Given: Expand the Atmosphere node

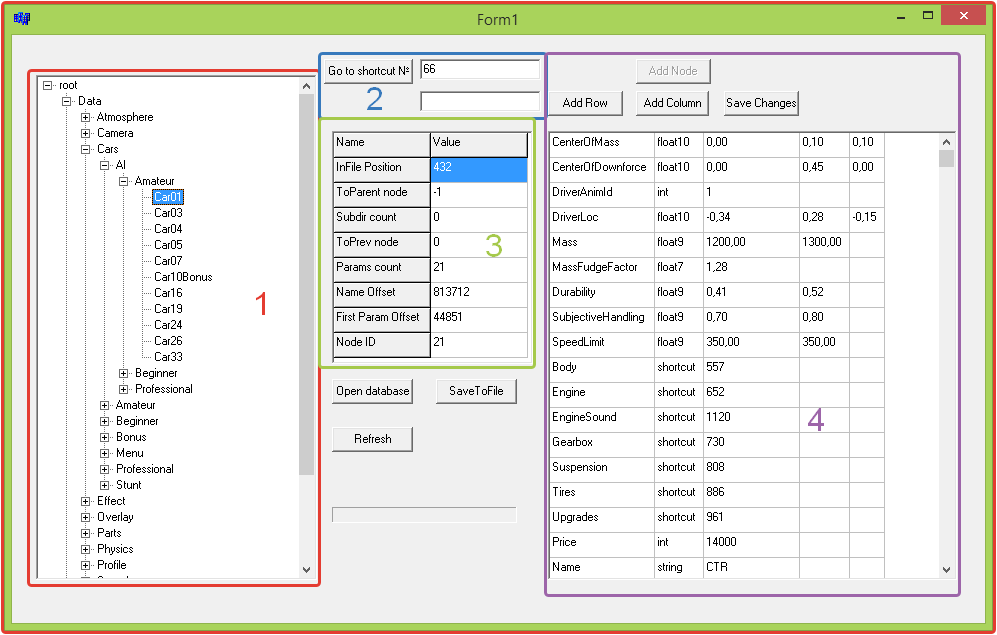Looking at the screenshot, I should tap(85, 117).
